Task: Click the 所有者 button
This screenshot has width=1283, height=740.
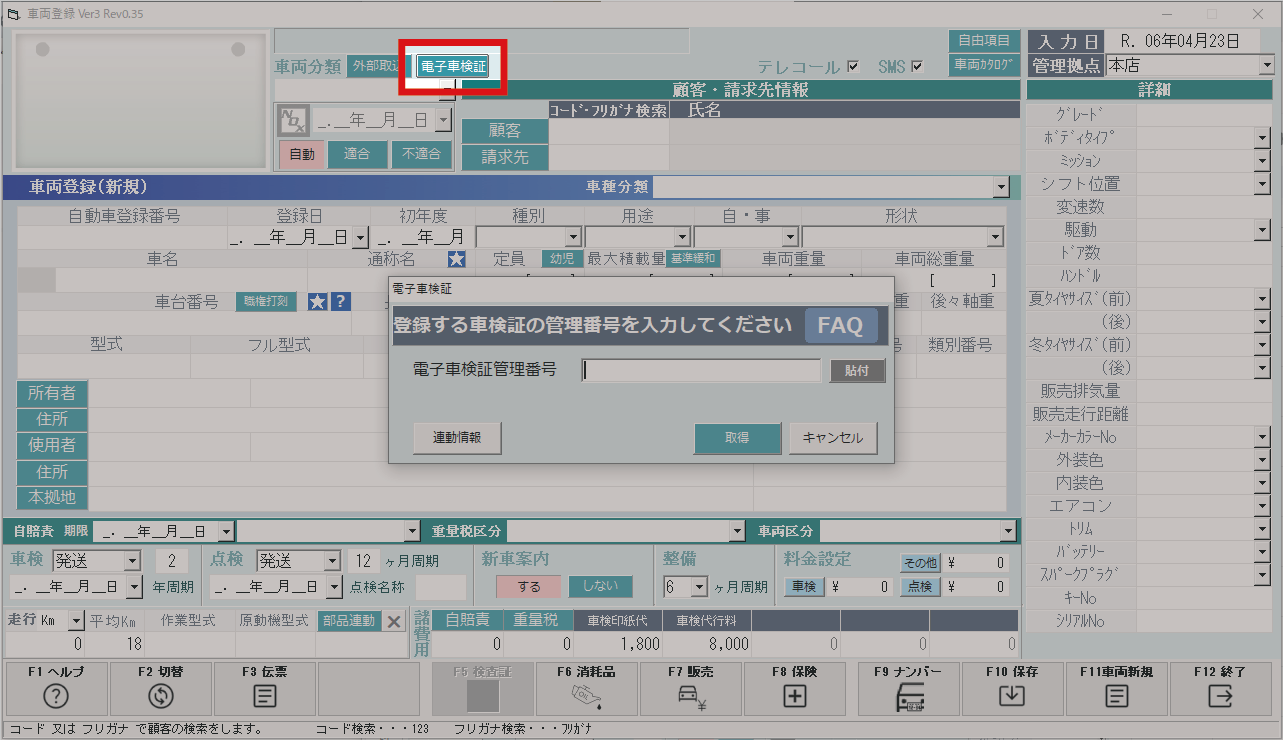Action: pos(52,393)
